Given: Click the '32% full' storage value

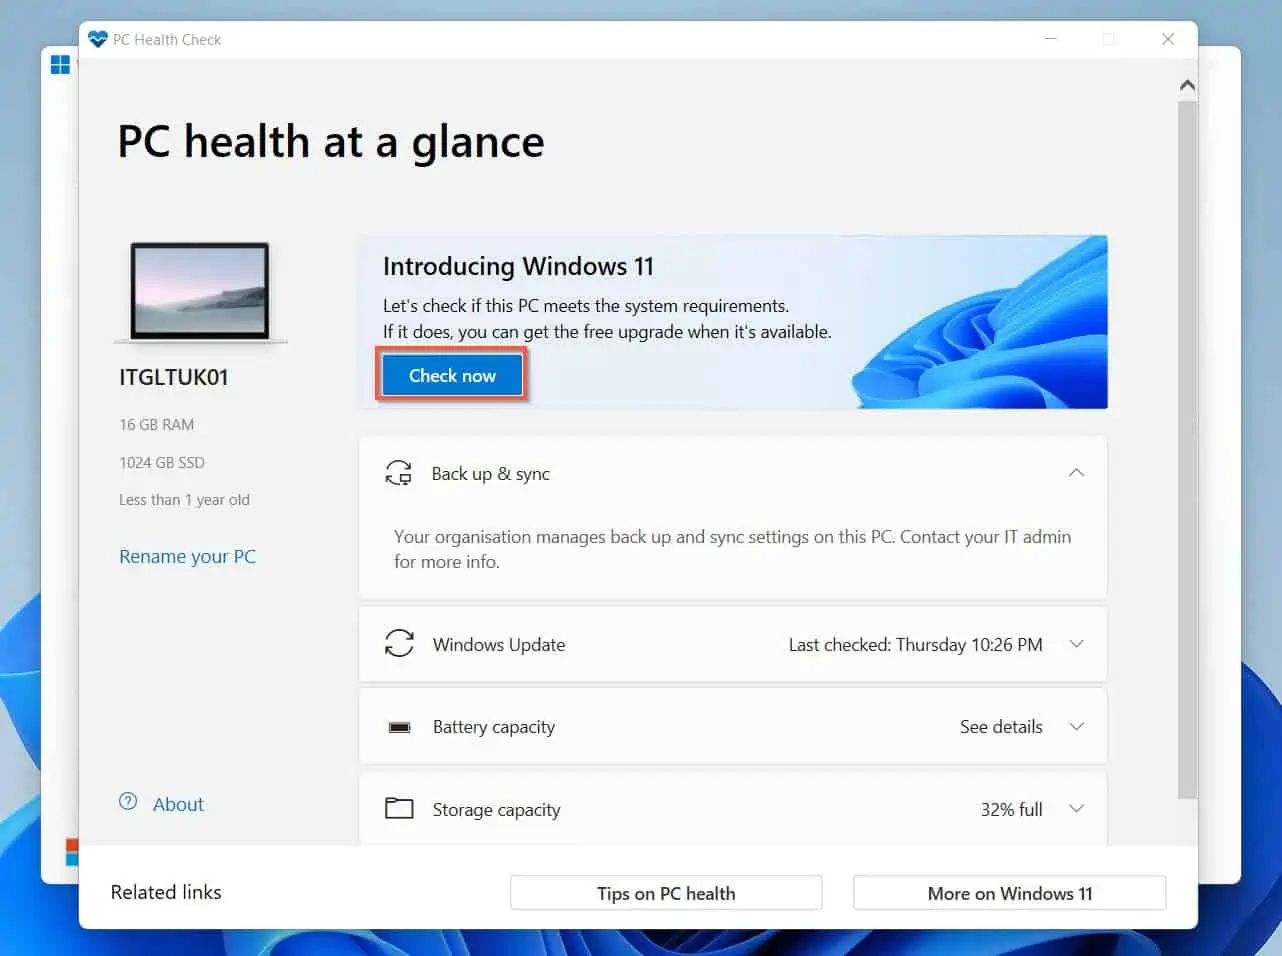Looking at the screenshot, I should click(x=1011, y=809).
